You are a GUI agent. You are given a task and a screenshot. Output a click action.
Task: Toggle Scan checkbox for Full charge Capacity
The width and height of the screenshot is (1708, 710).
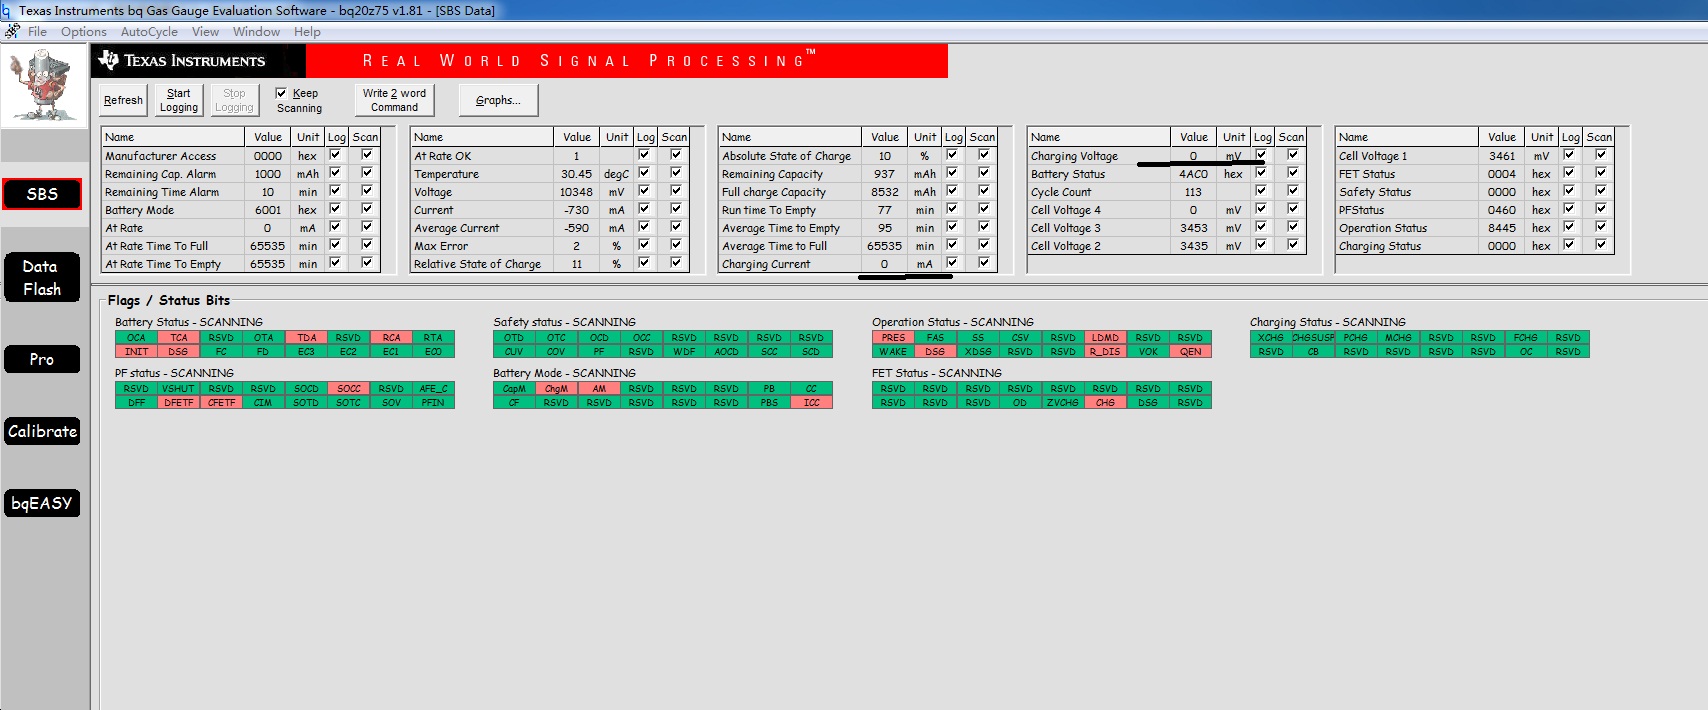984,191
